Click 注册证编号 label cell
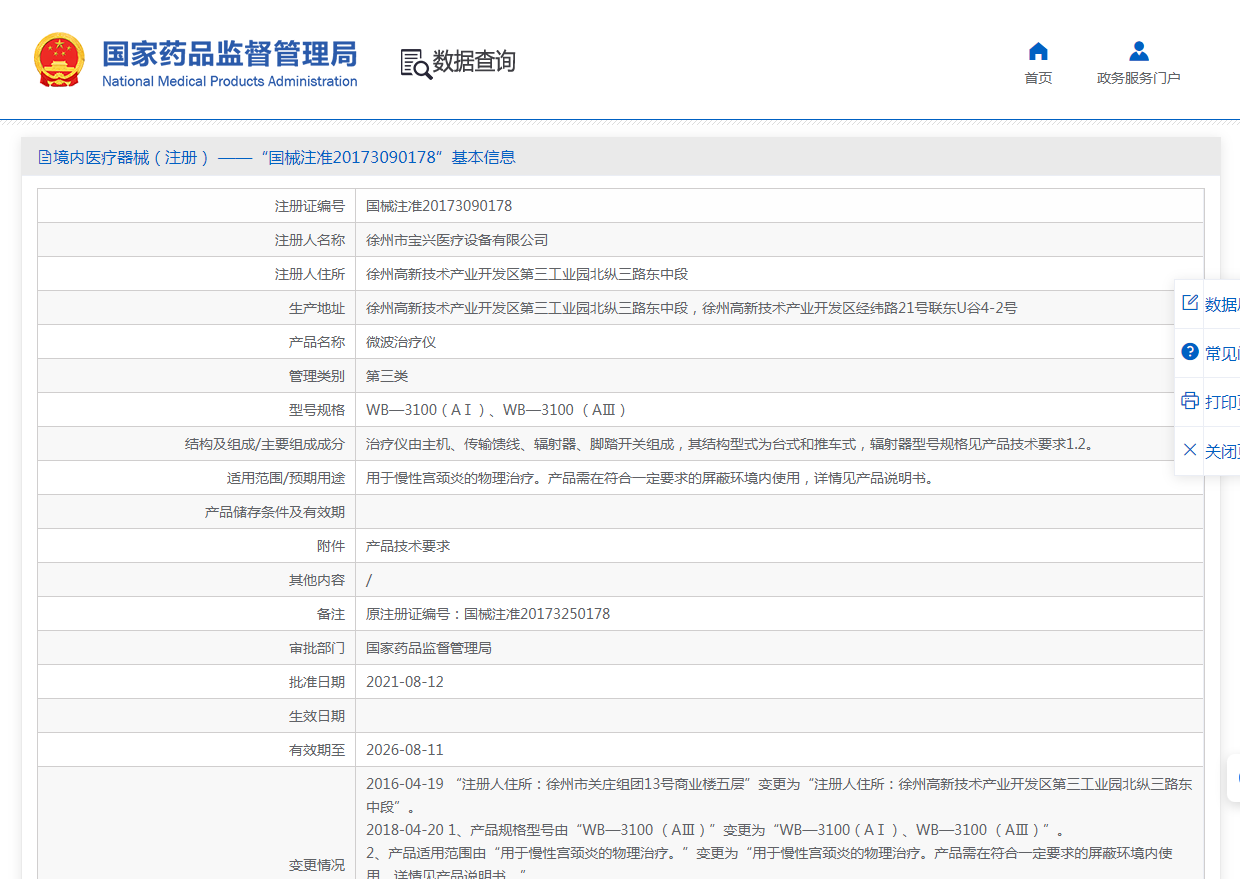 (x=196, y=206)
